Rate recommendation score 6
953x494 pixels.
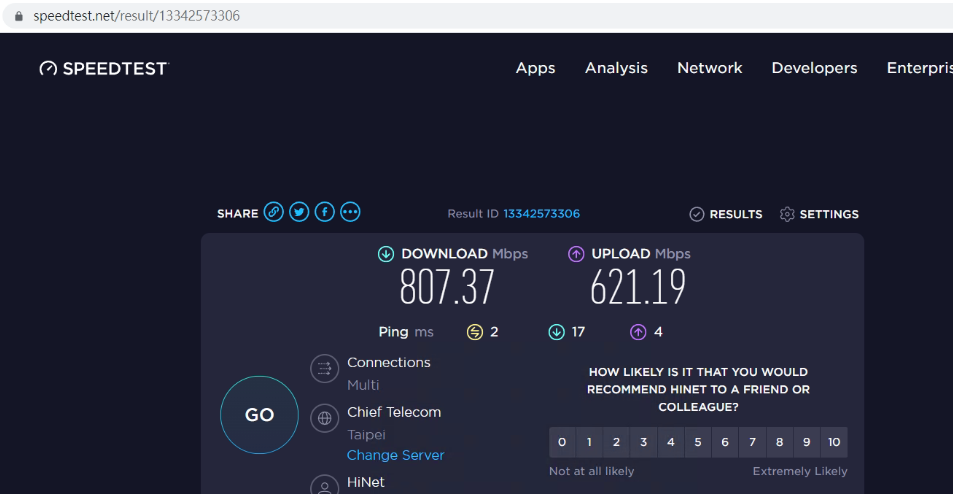pos(725,442)
